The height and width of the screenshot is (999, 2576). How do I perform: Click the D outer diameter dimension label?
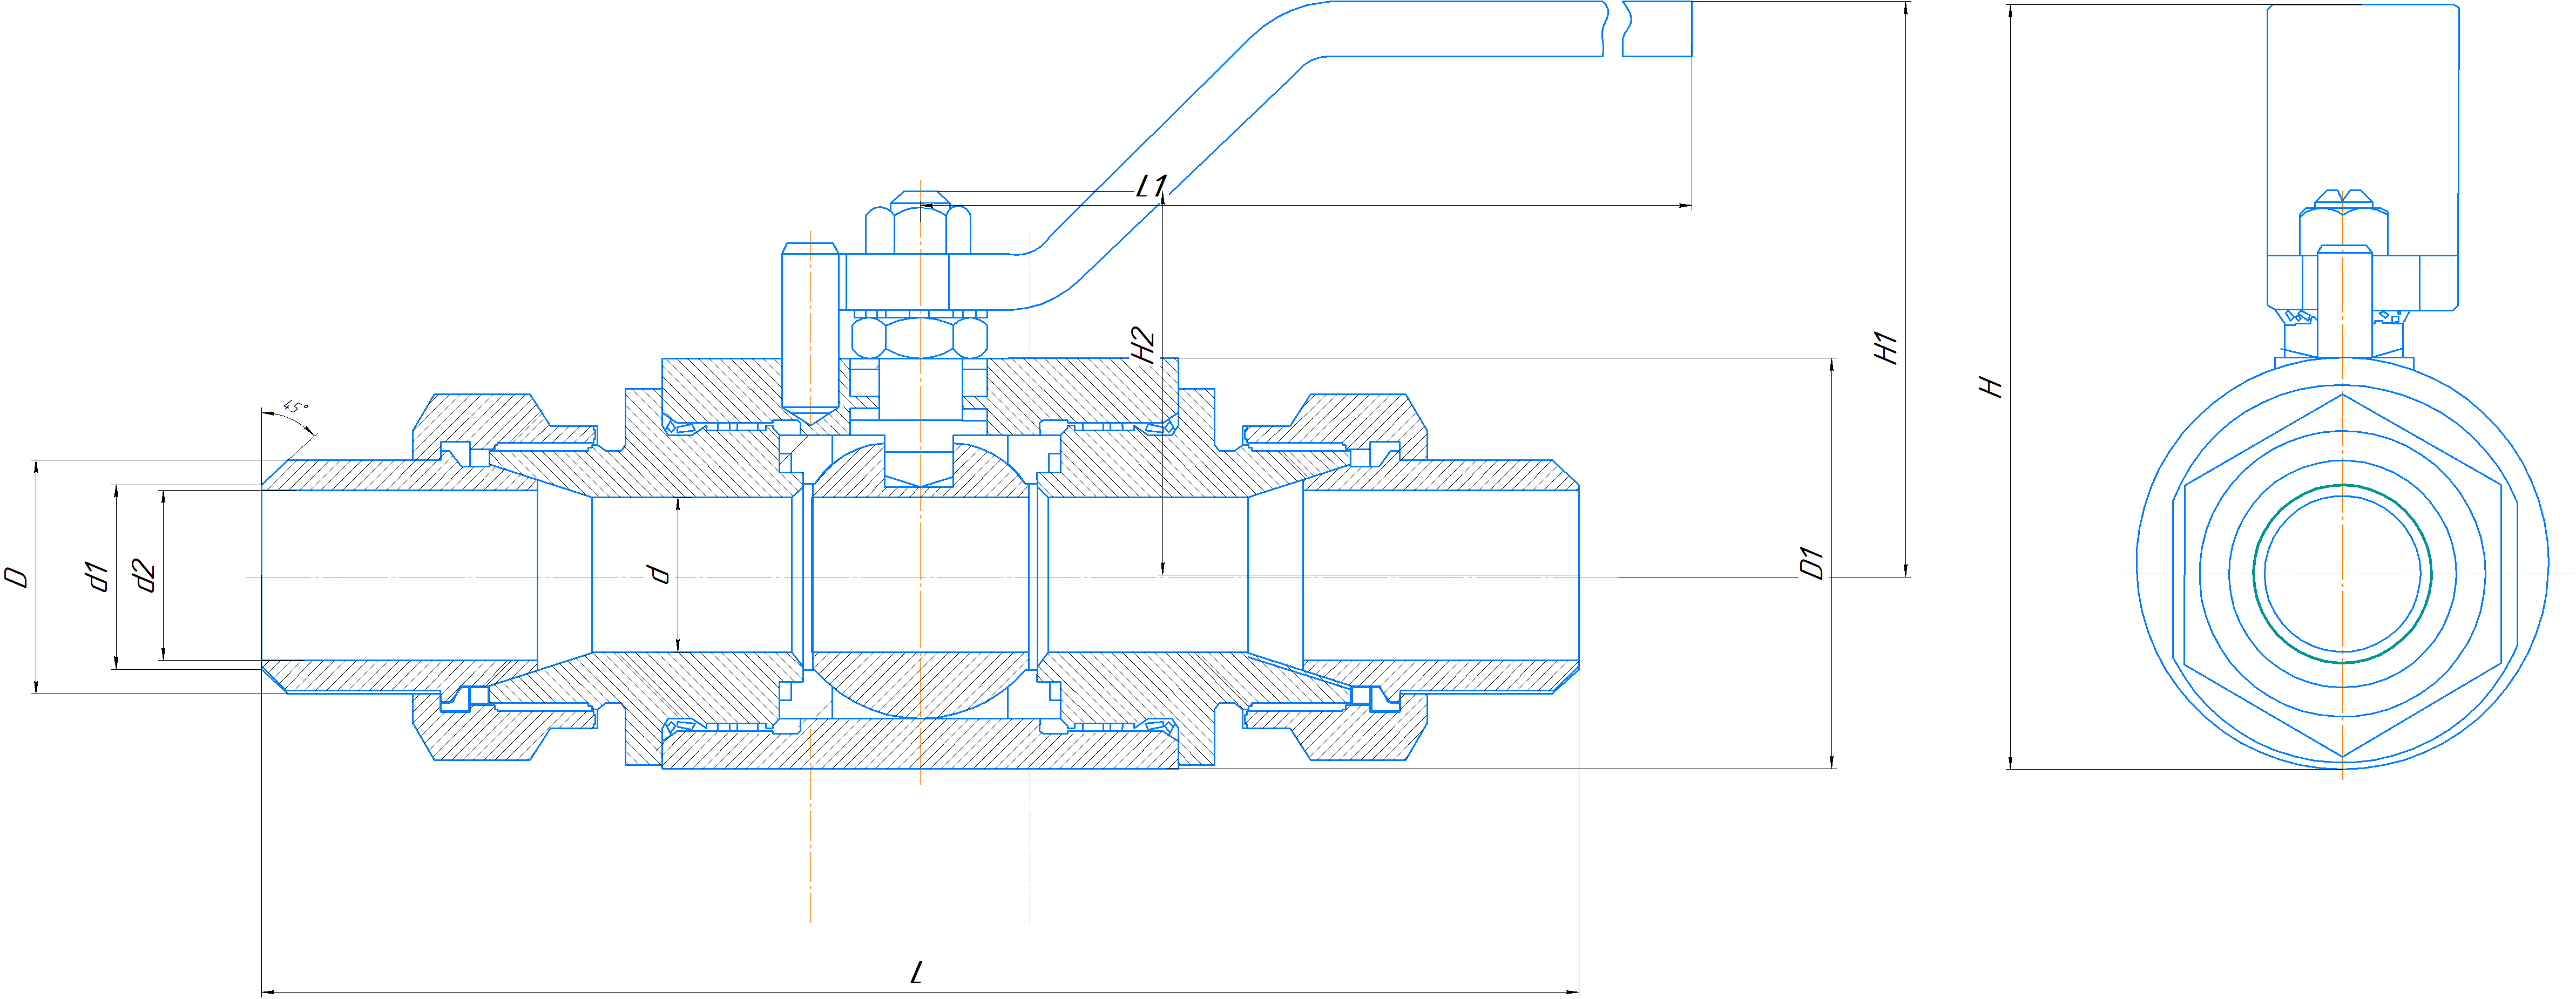click(x=17, y=577)
